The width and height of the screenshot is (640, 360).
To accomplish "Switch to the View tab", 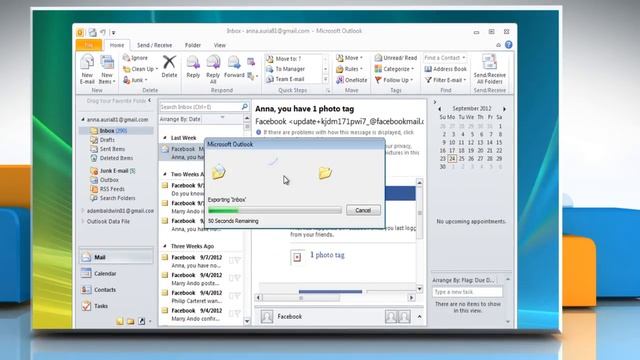I will click(220, 45).
